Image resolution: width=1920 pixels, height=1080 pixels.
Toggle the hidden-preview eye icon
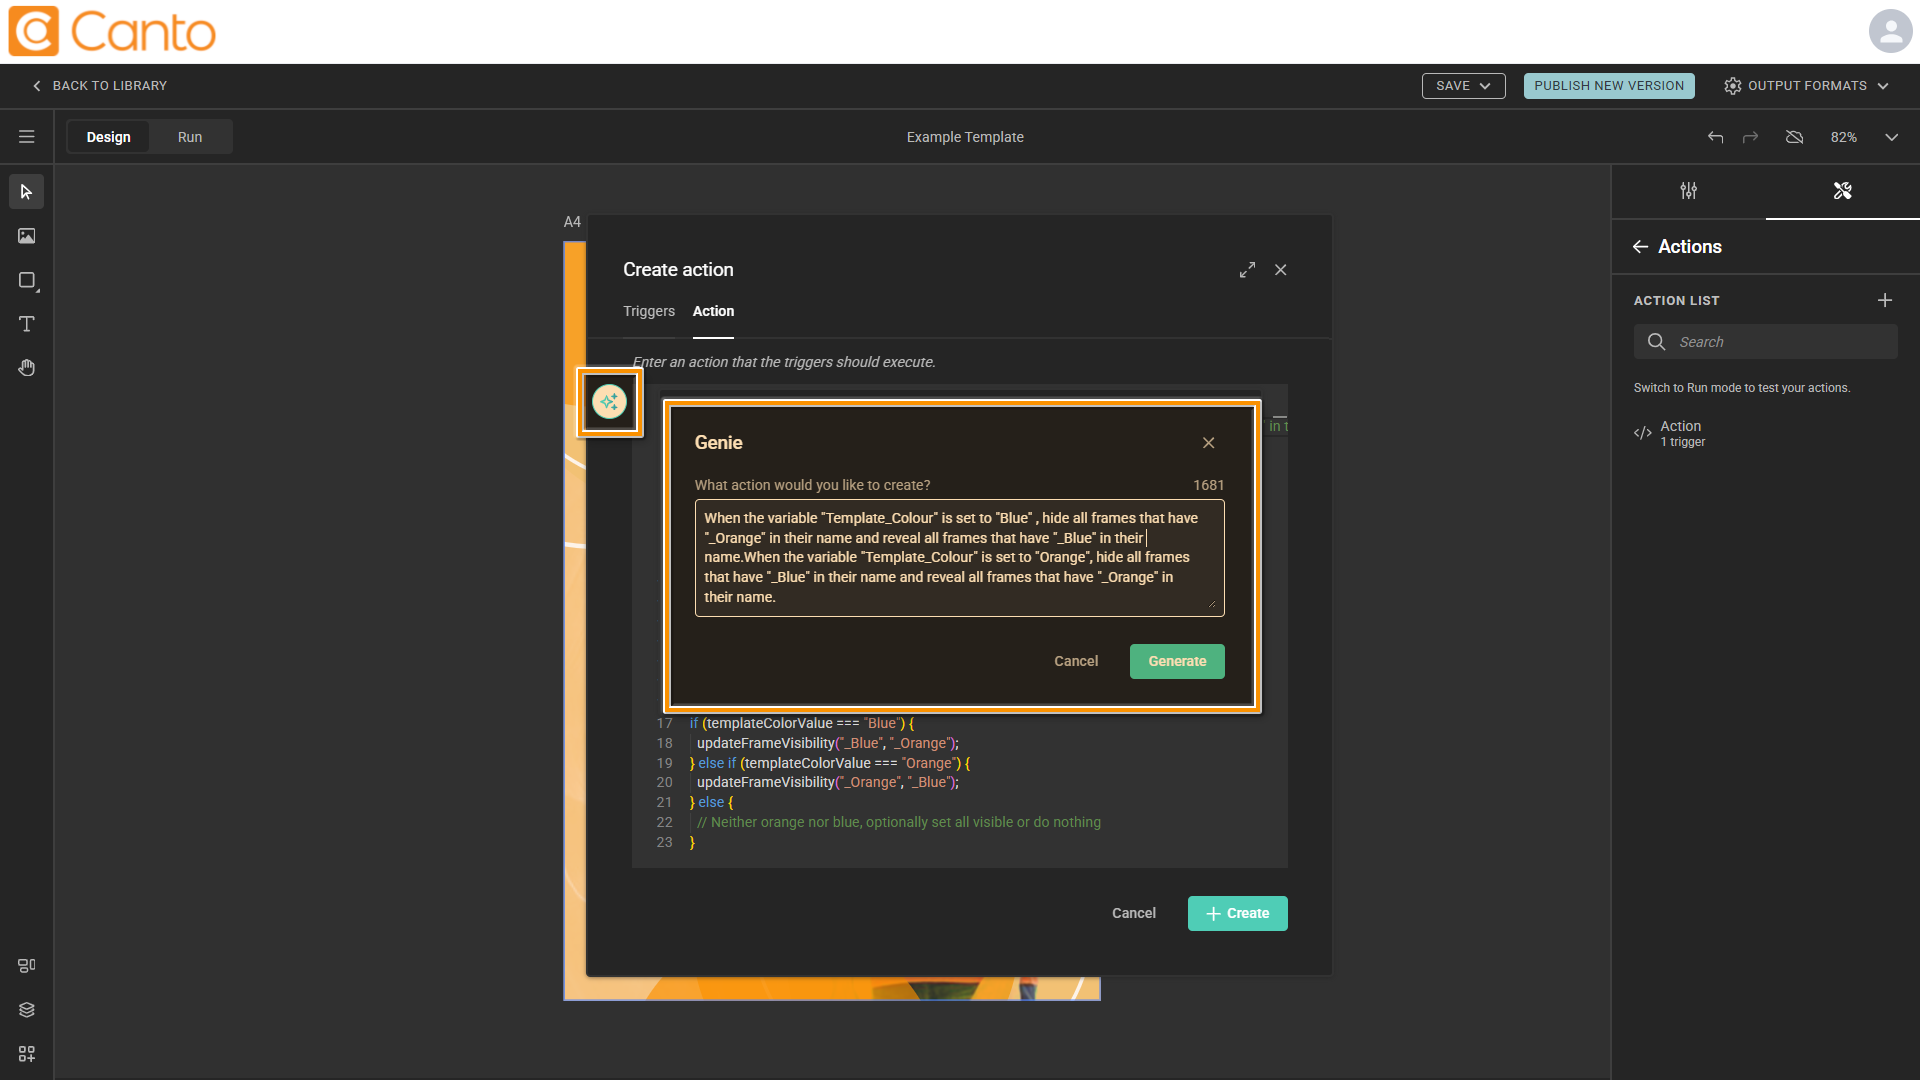(x=1794, y=137)
